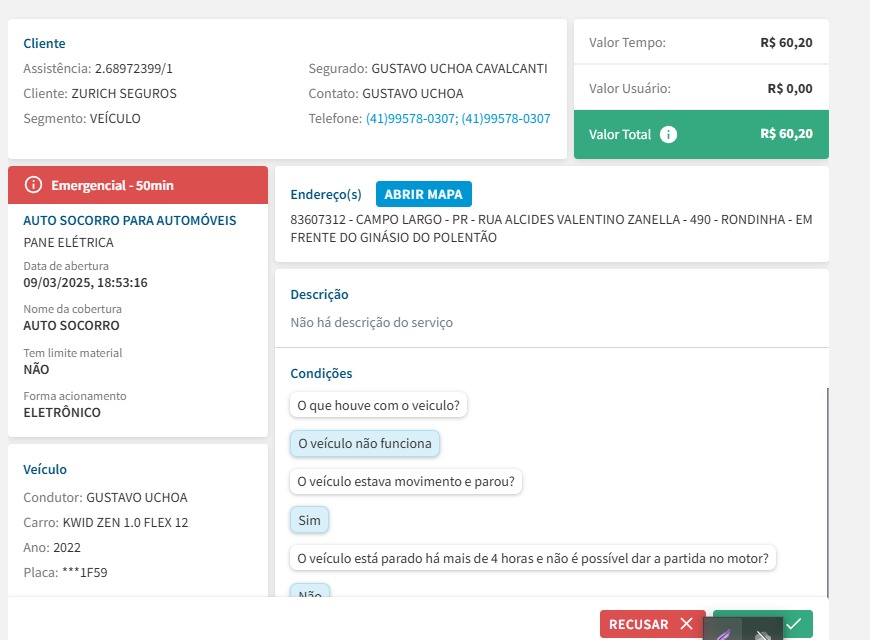Click the question about parado há mais de 4 horas
The width and height of the screenshot is (870, 640).
point(533,558)
